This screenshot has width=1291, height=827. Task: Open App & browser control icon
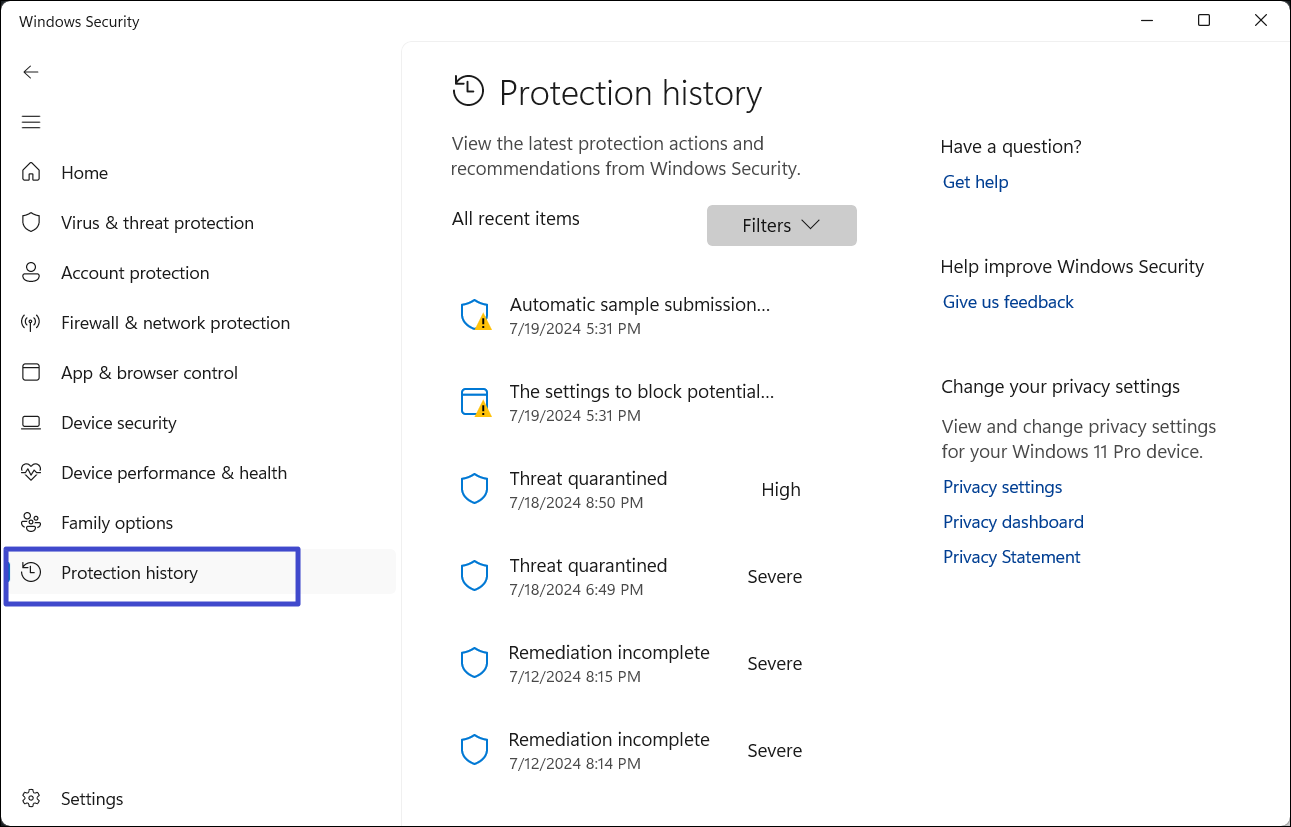31,372
